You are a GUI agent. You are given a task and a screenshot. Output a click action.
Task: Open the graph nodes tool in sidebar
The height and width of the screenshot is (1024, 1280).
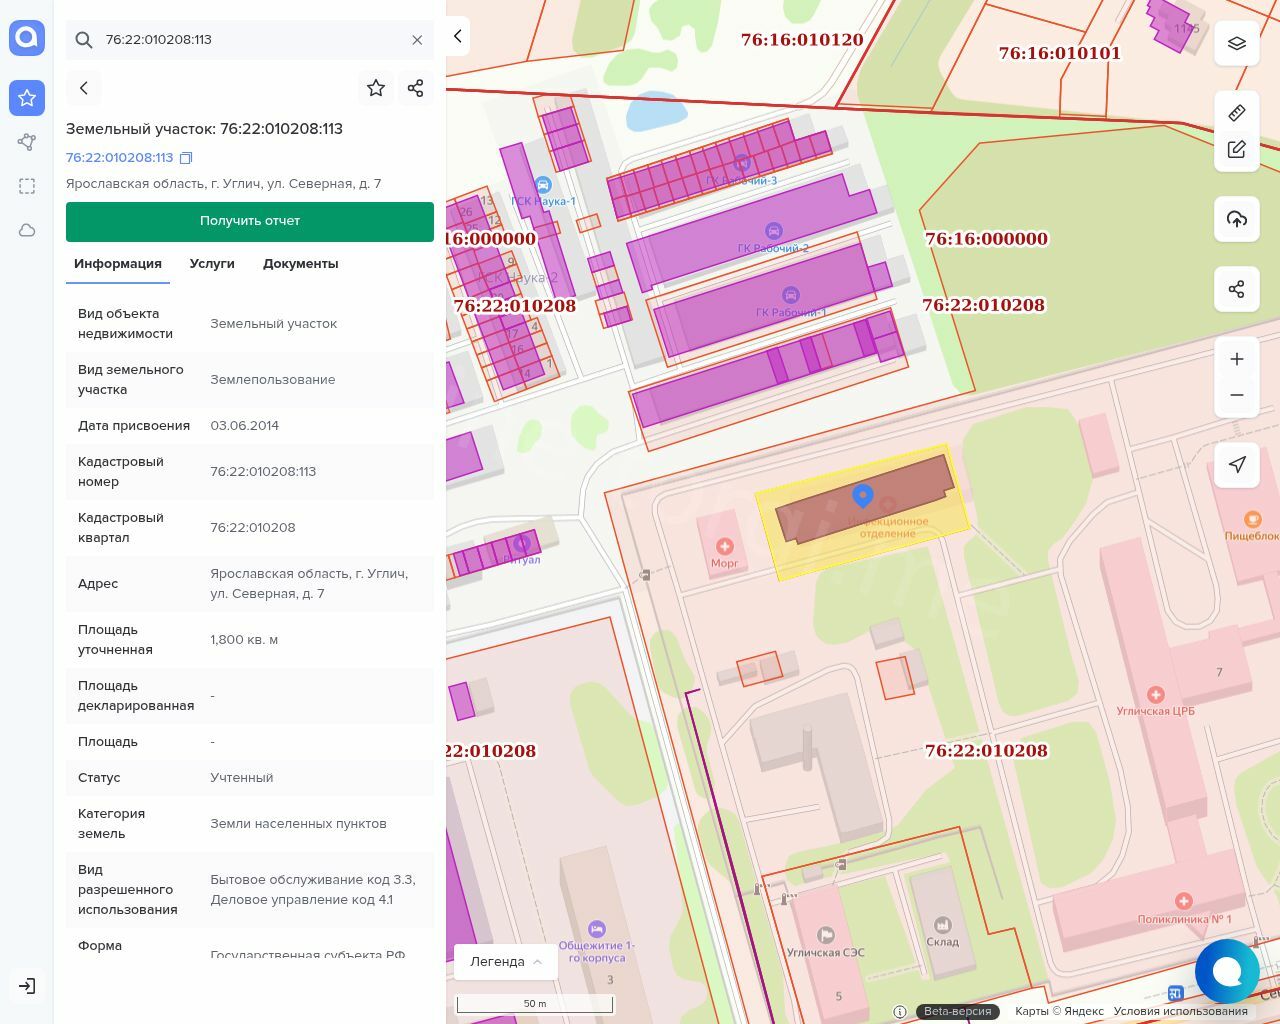pos(27,142)
